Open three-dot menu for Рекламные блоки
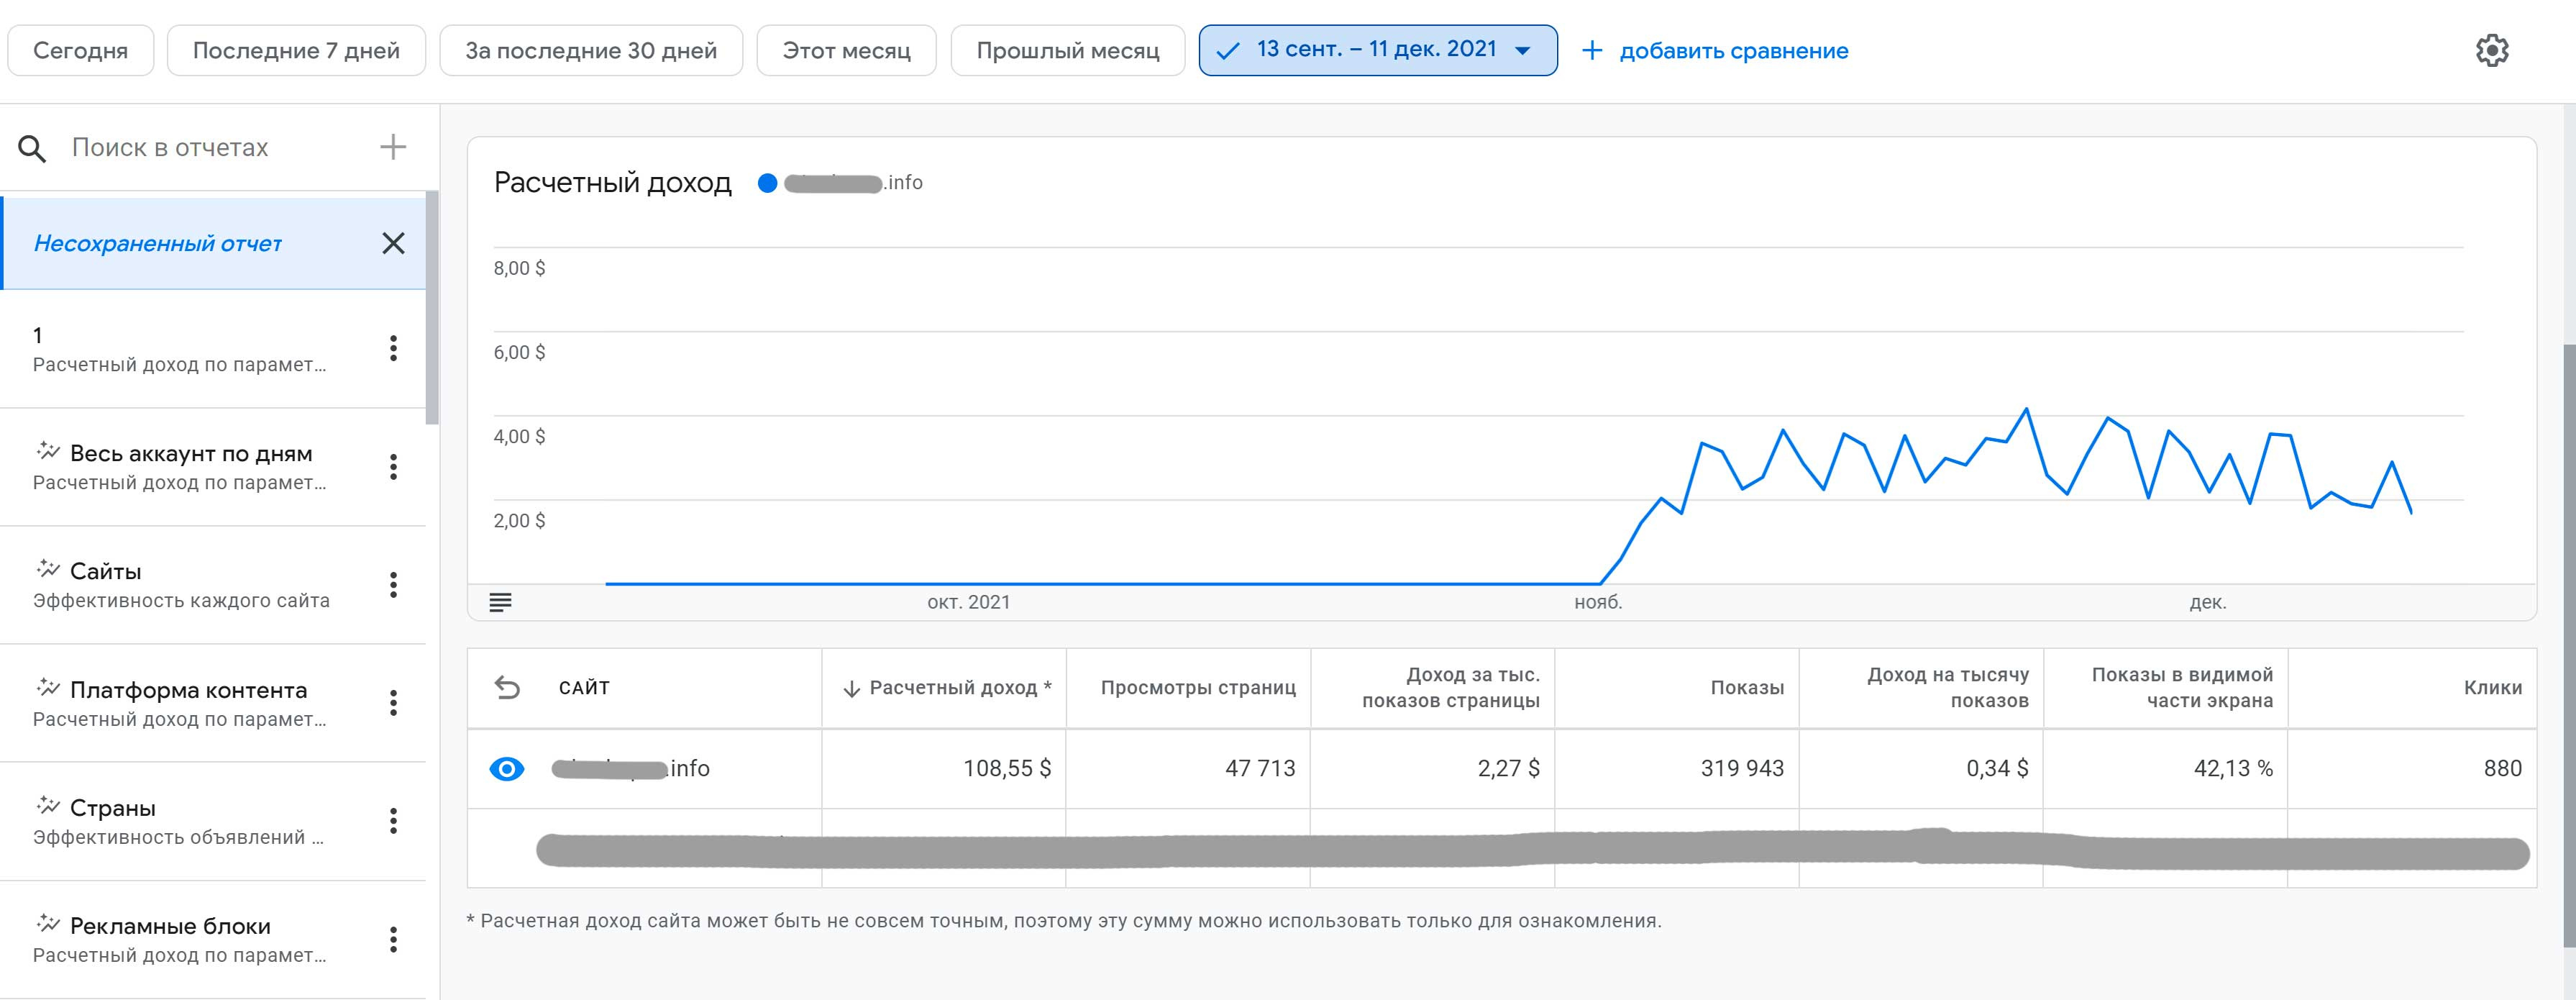 click(393, 939)
